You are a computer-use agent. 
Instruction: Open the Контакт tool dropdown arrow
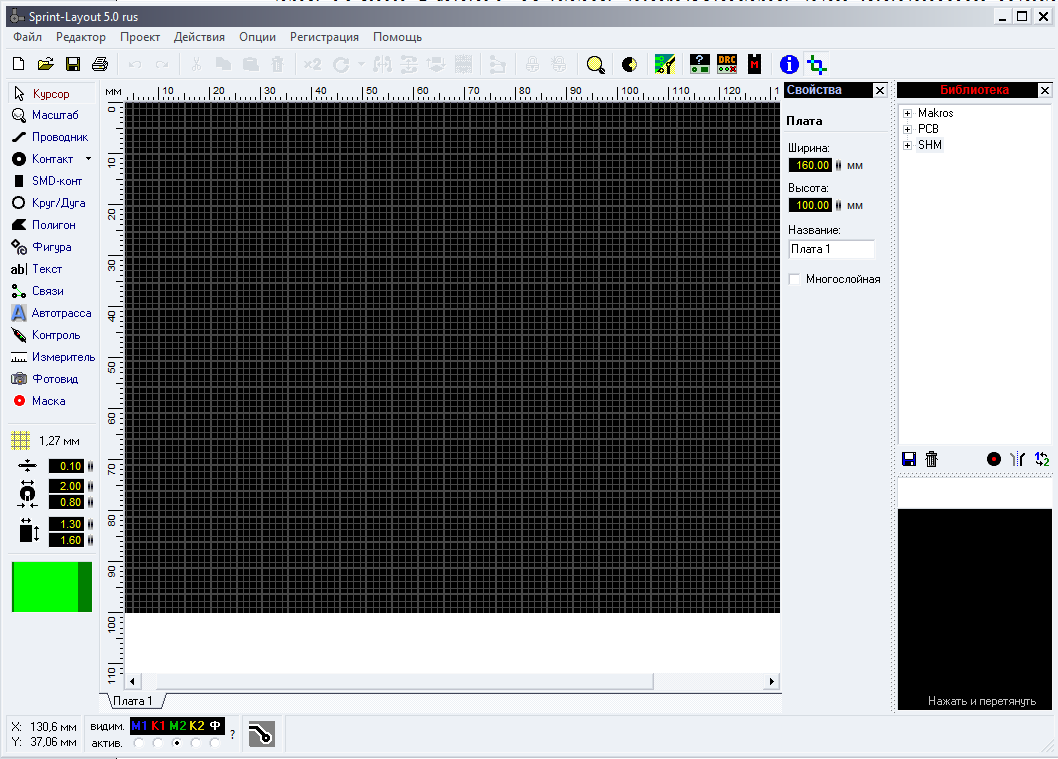(88, 159)
